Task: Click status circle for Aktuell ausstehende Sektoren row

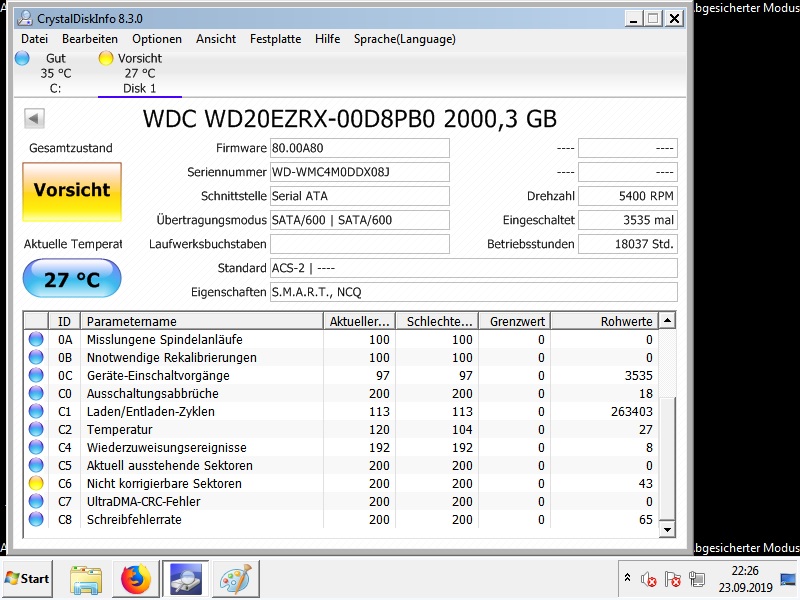Action: (x=36, y=465)
